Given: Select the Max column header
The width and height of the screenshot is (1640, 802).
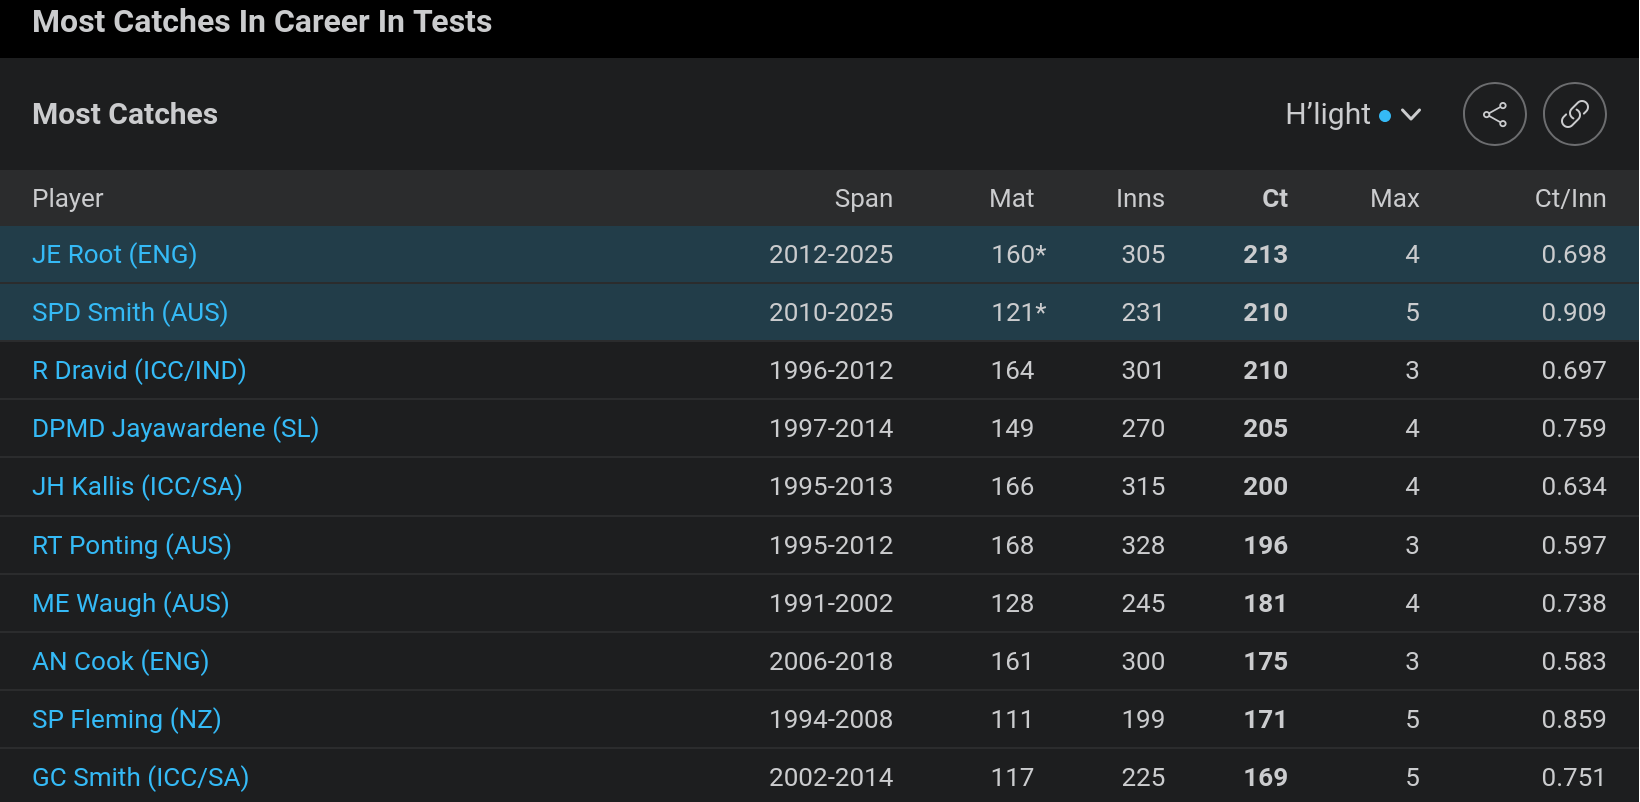Looking at the screenshot, I should (x=1395, y=198).
